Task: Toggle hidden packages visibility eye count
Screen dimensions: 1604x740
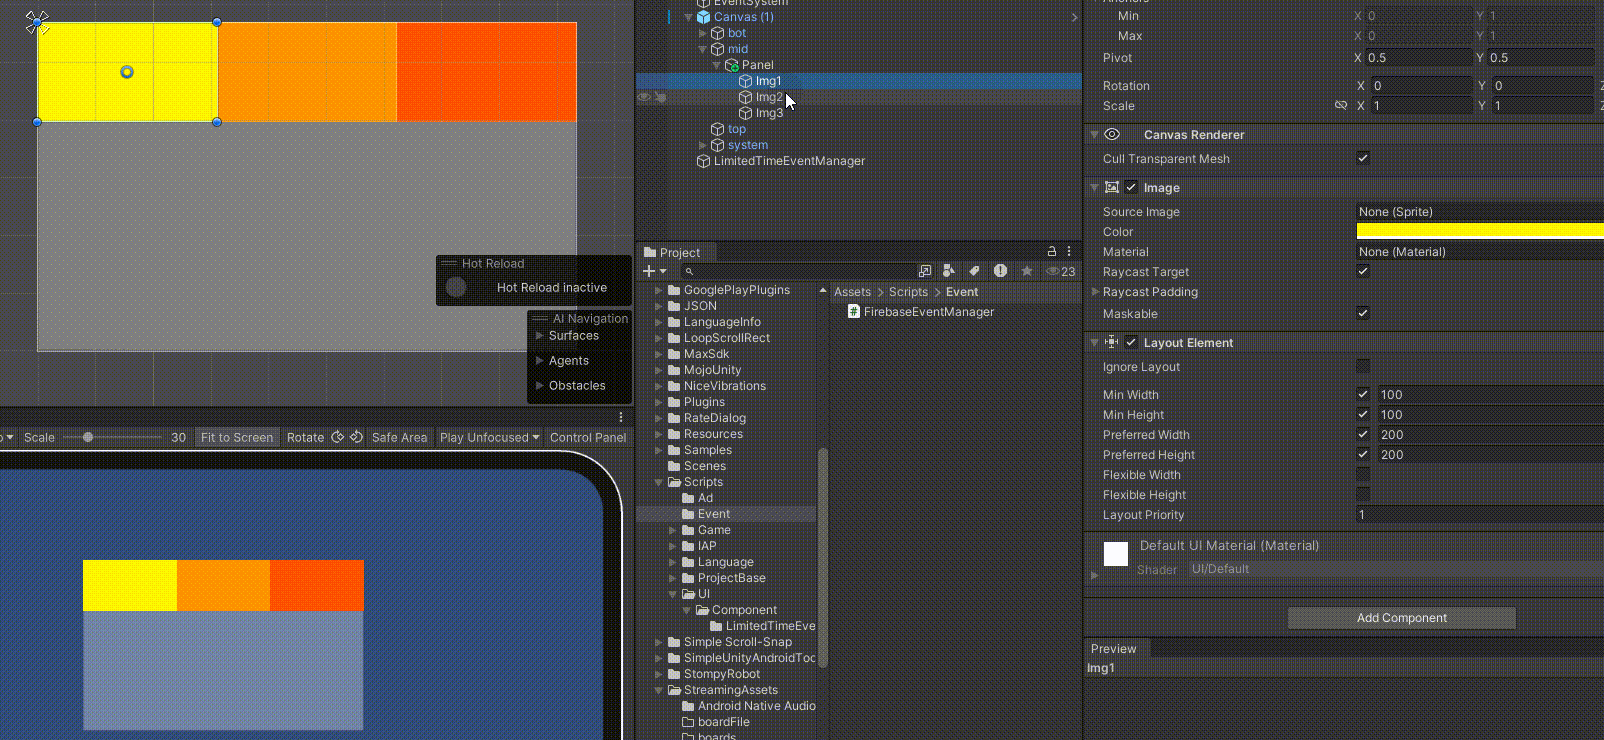Action: [1061, 271]
